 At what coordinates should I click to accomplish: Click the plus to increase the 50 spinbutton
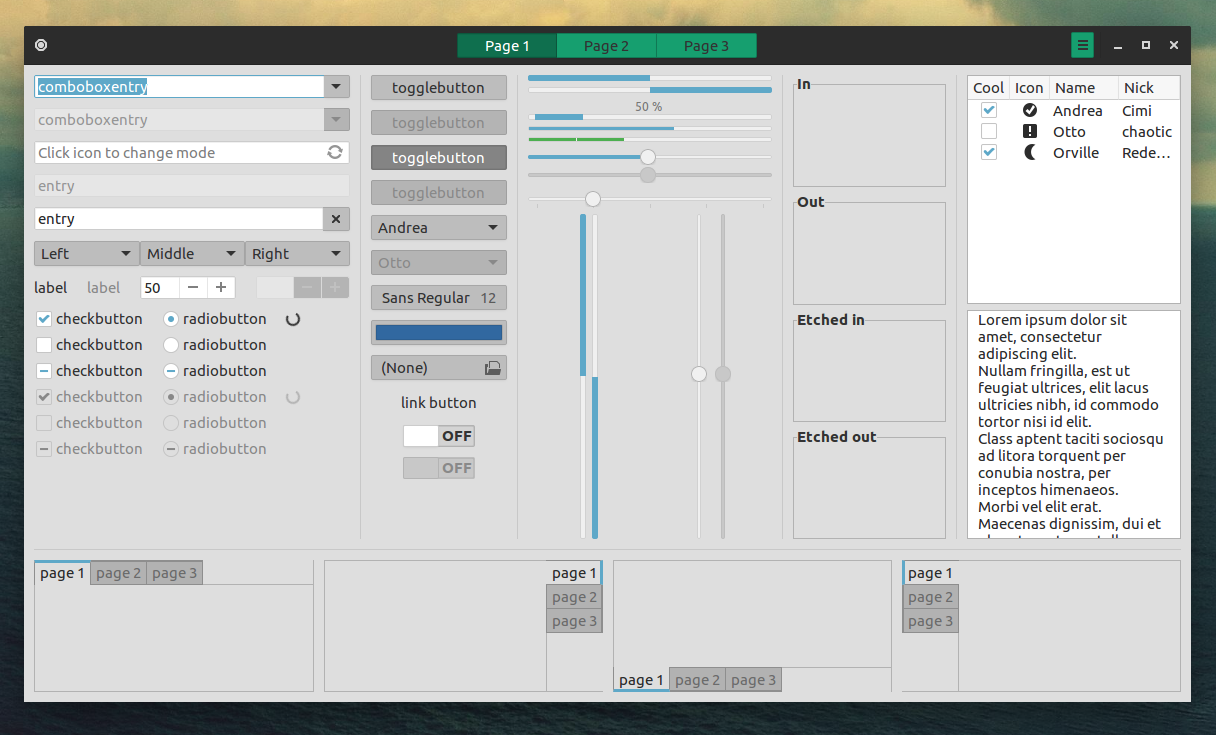click(219, 287)
